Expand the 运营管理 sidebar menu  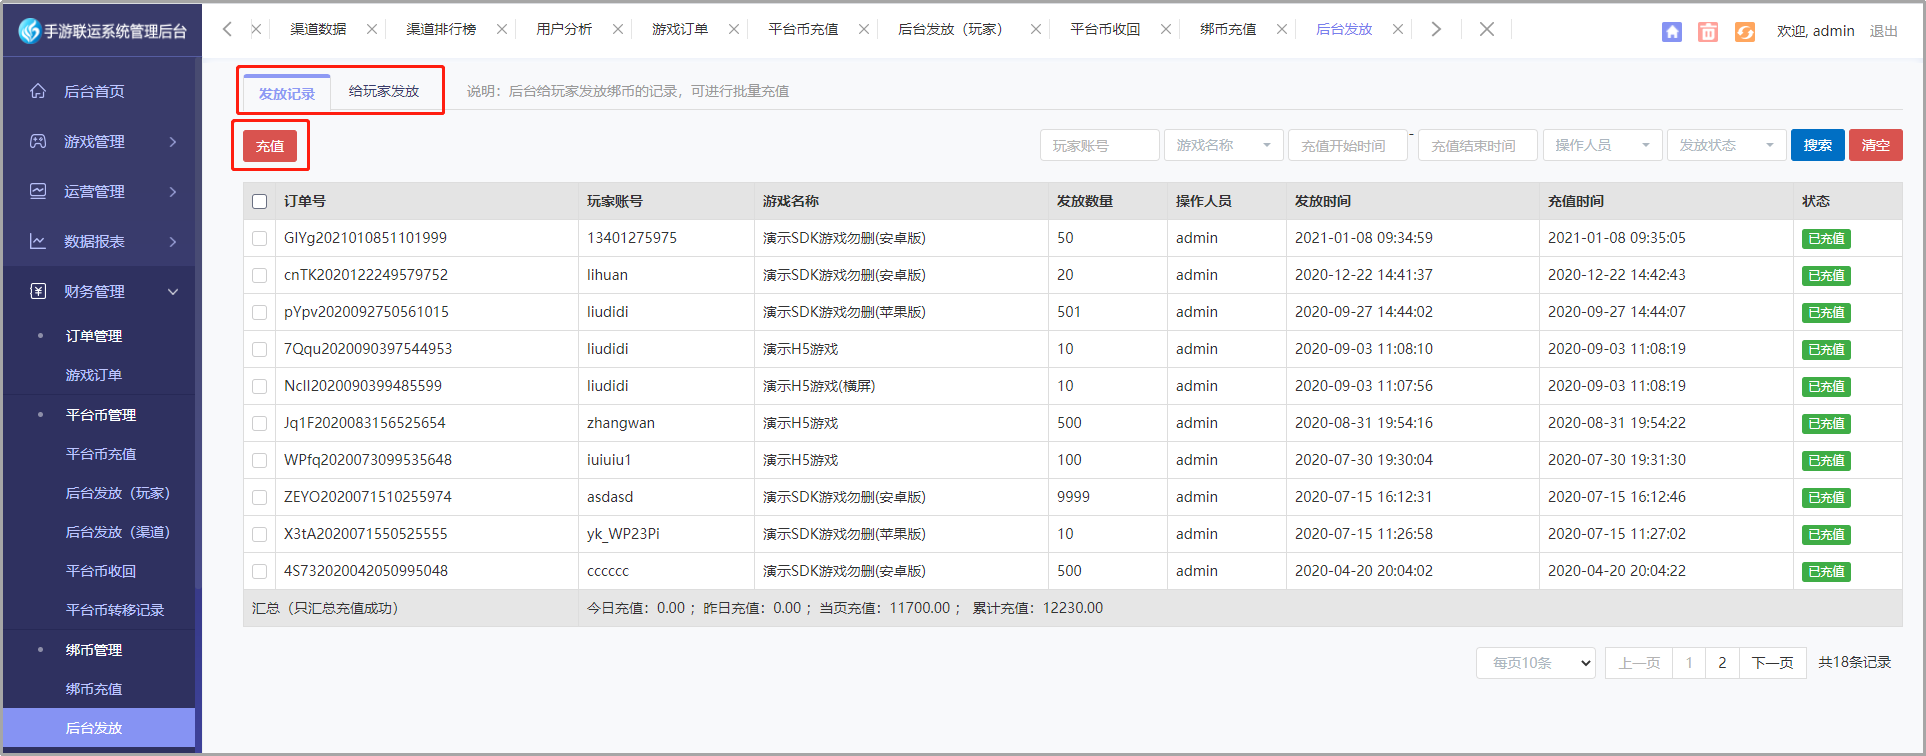(173, 192)
